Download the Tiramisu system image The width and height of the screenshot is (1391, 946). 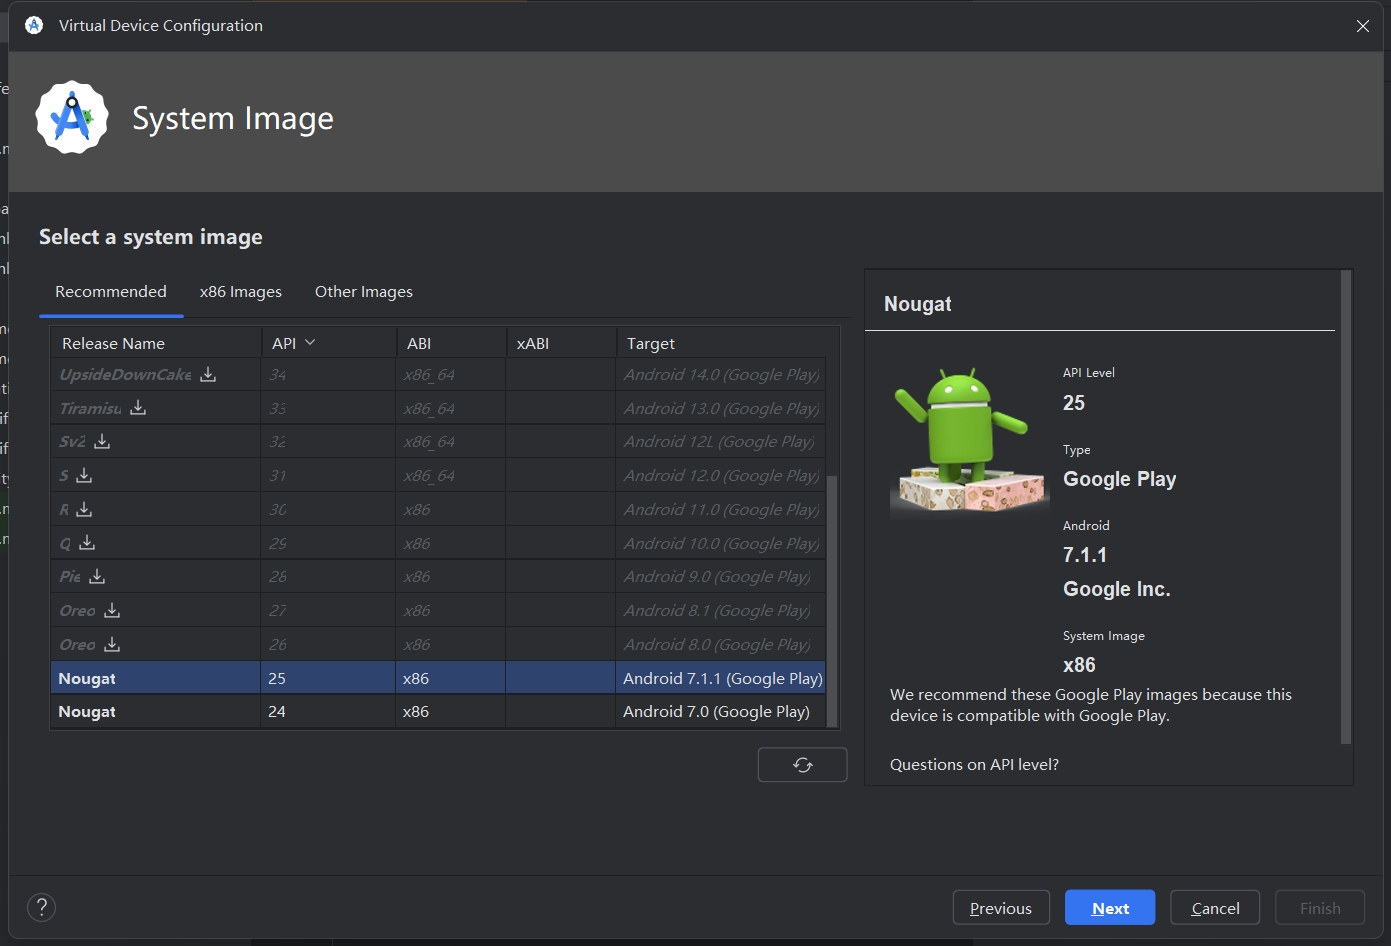click(x=138, y=408)
